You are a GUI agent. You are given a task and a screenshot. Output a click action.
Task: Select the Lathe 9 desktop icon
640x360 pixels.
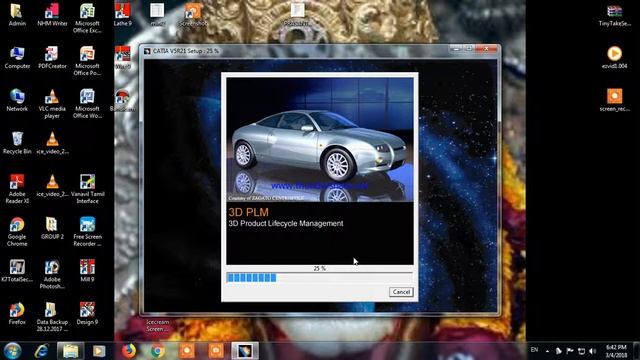122,15
